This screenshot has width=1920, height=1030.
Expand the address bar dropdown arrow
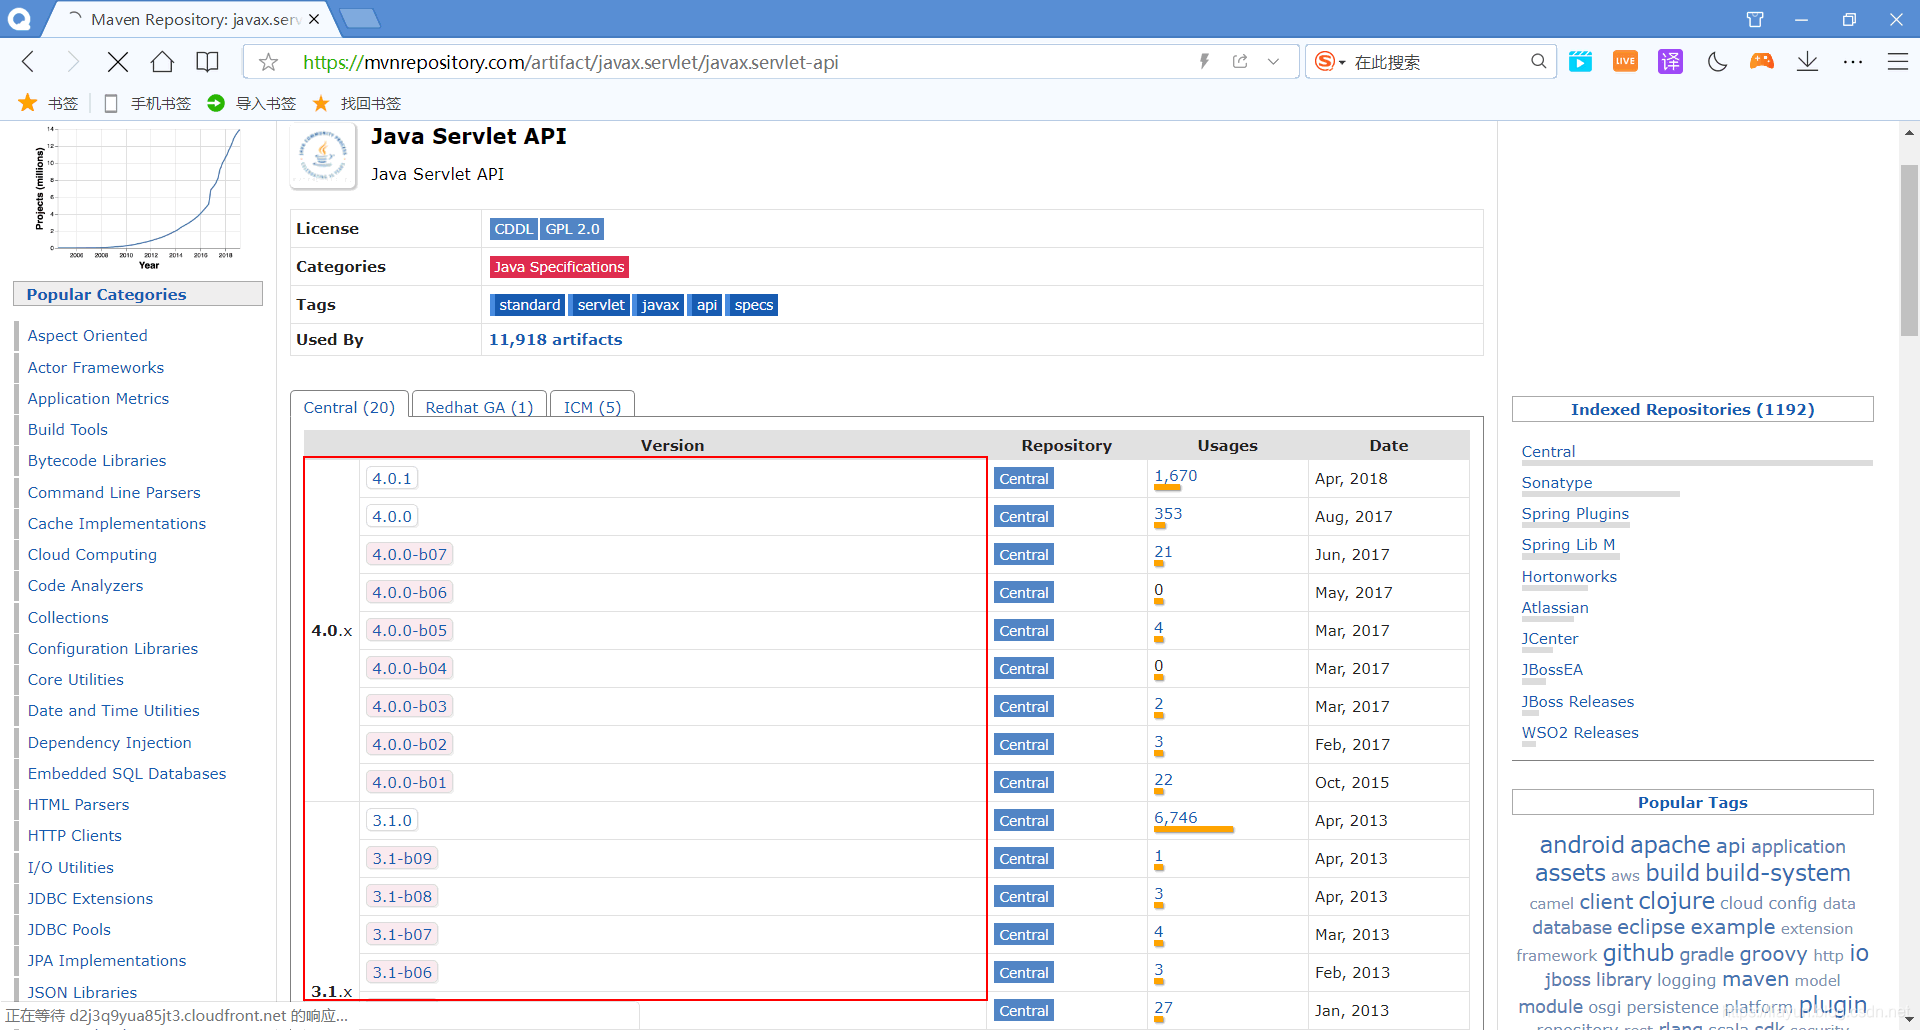(1273, 61)
